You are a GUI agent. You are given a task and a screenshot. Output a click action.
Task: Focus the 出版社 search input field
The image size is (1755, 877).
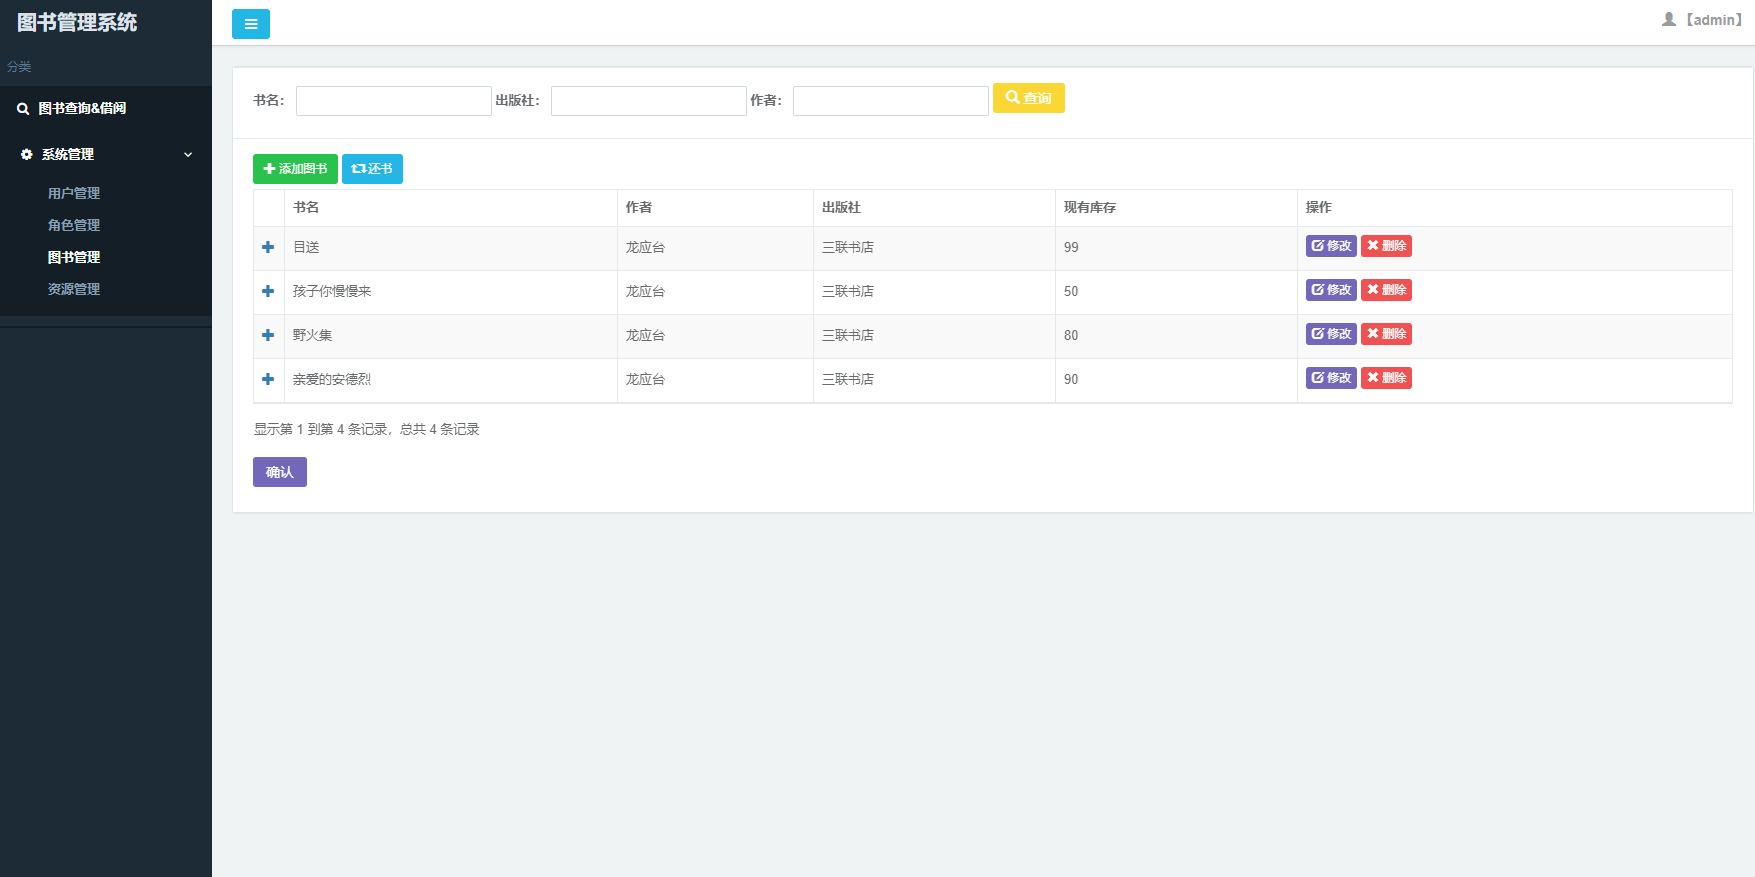(x=649, y=101)
